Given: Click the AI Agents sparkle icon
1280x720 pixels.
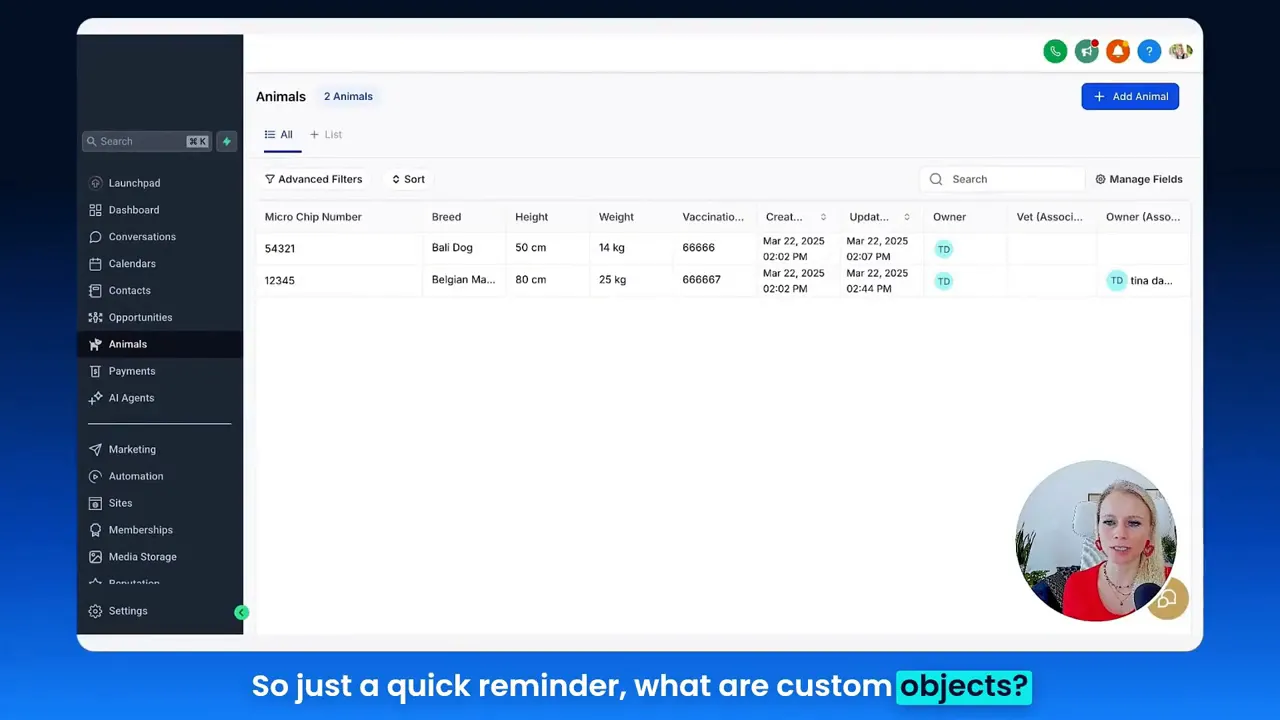Looking at the screenshot, I should pyautogui.click(x=95, y=398).
